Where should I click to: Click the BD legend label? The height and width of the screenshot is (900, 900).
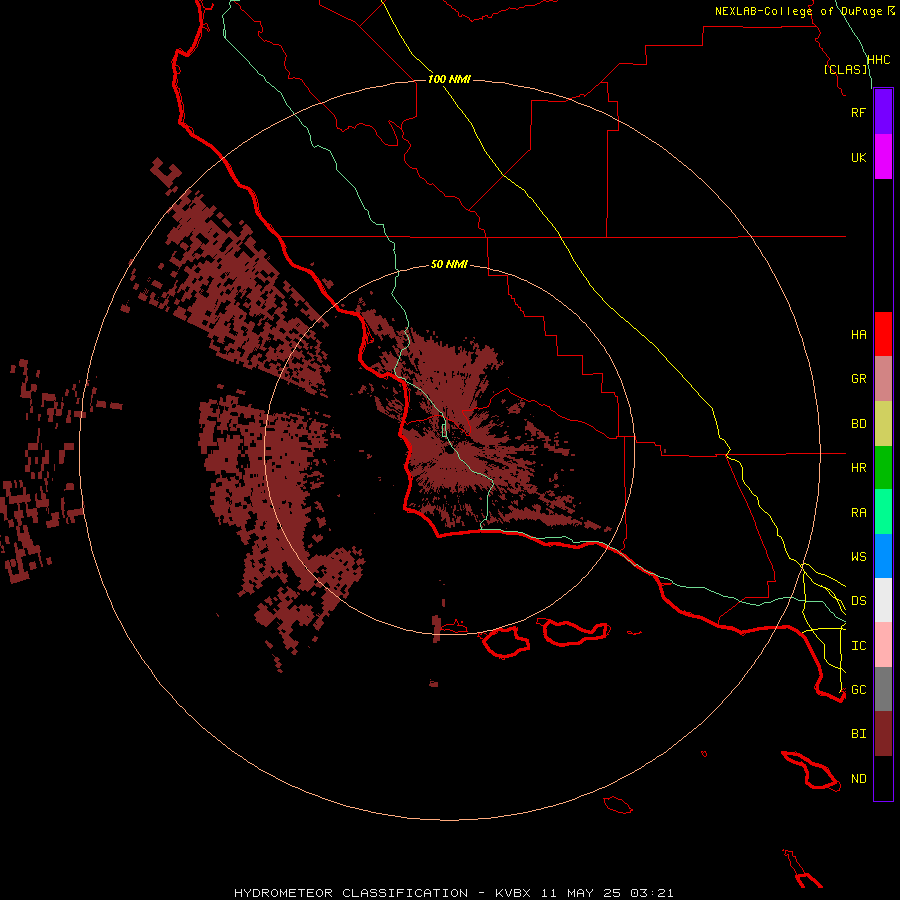(x=858, y=424)
